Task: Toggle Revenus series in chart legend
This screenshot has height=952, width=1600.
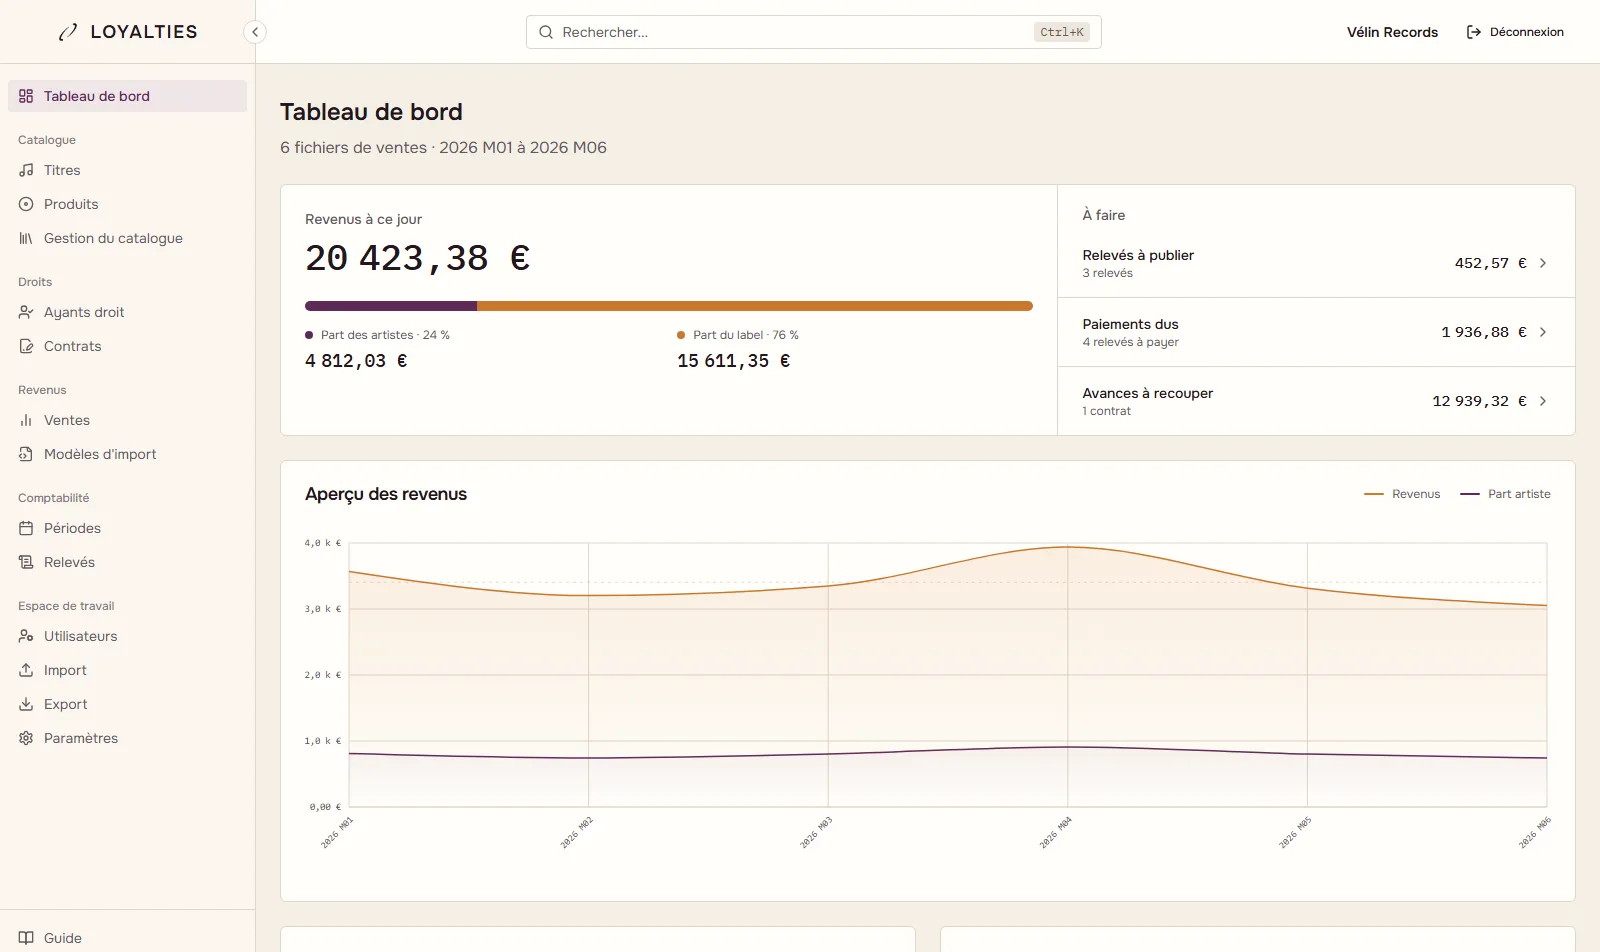Action: pos(1402,494)
